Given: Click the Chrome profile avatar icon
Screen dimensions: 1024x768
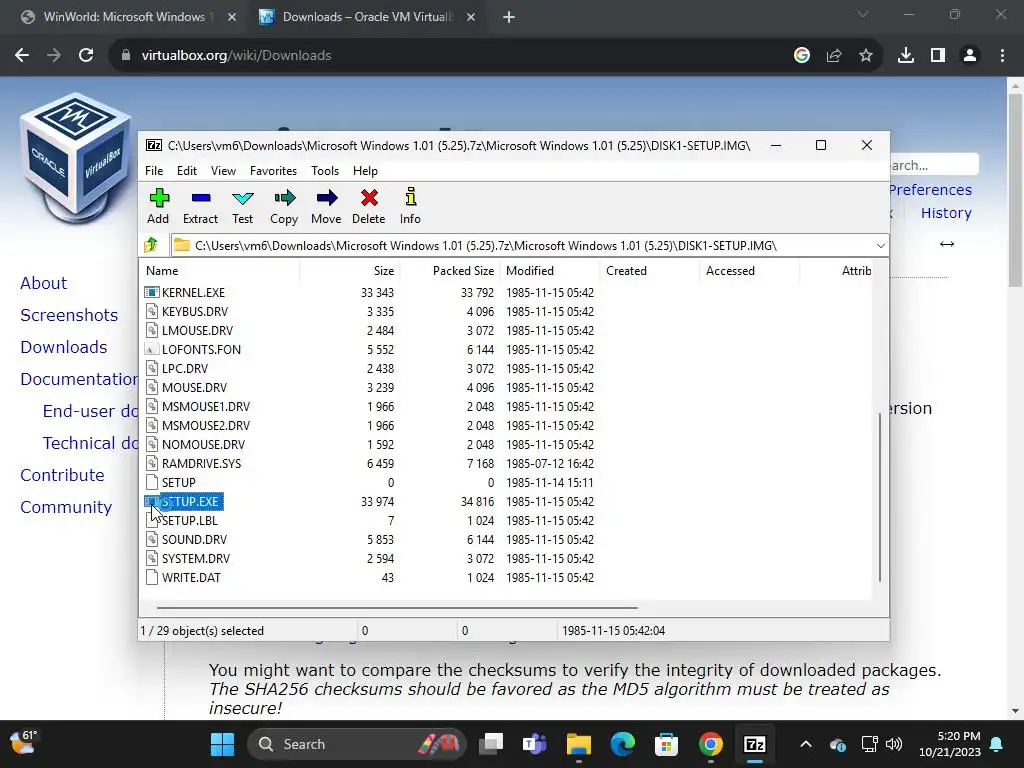Looking at the screenshot, I should tap(970, 56).
